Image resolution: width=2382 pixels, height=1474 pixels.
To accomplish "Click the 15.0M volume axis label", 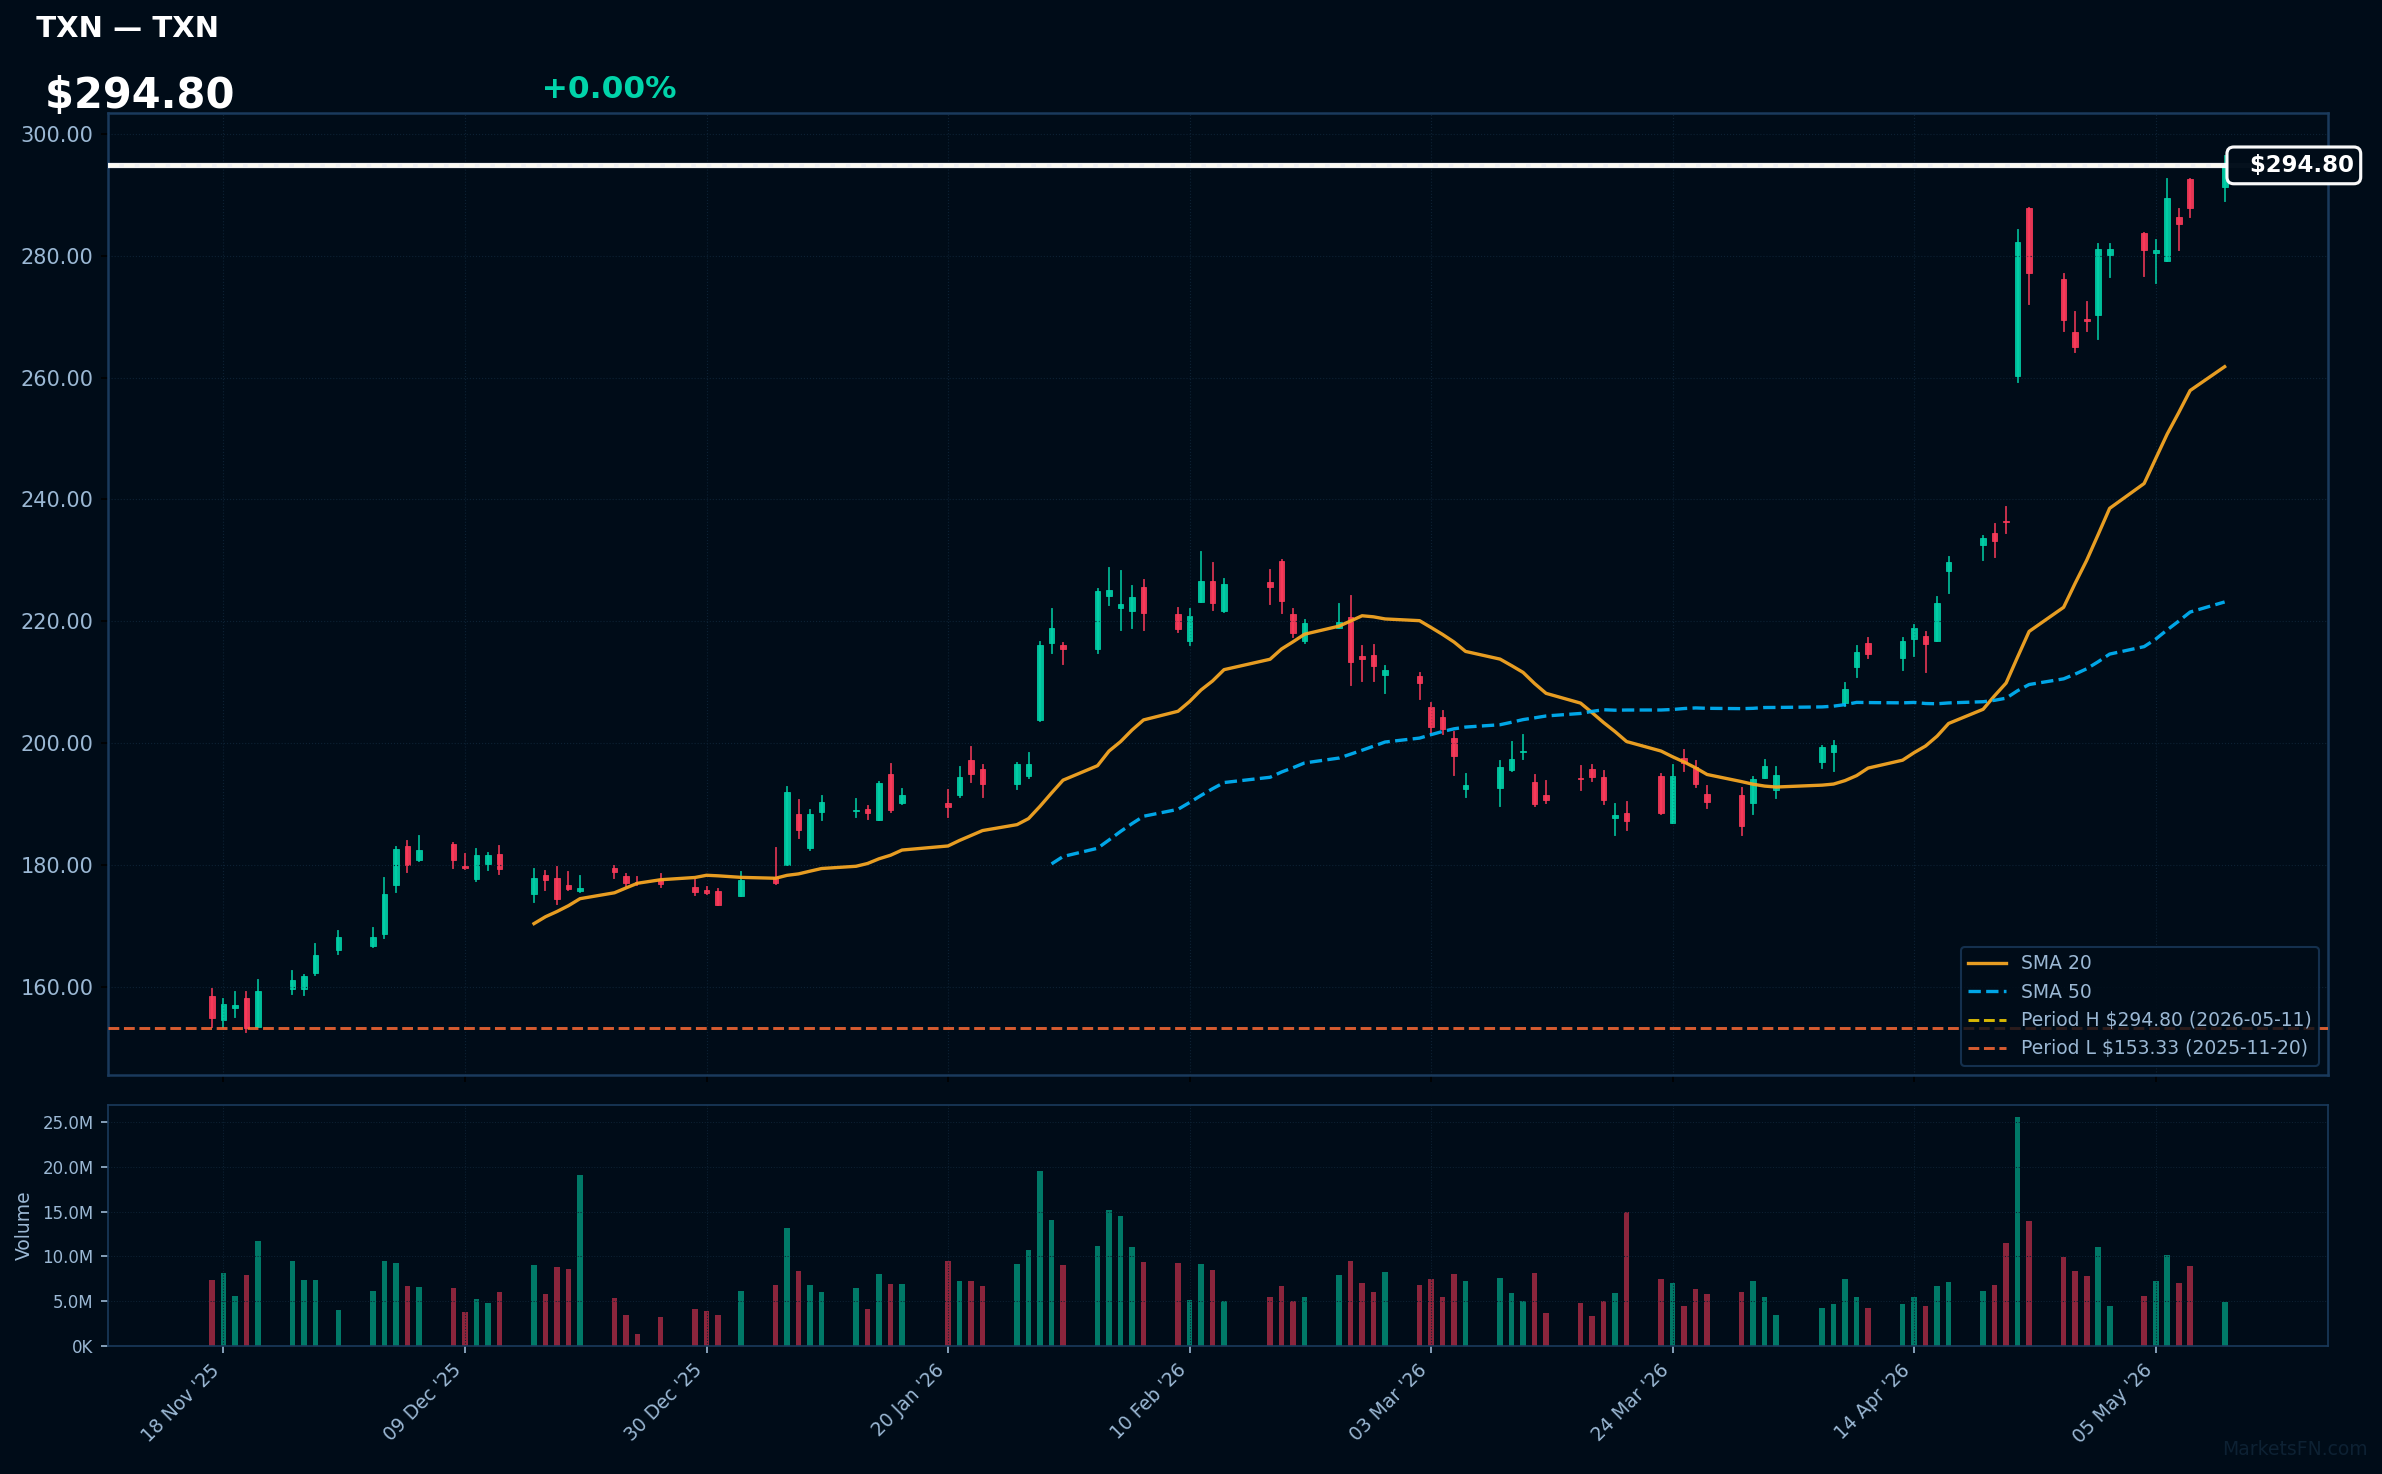I will 68,1213.
